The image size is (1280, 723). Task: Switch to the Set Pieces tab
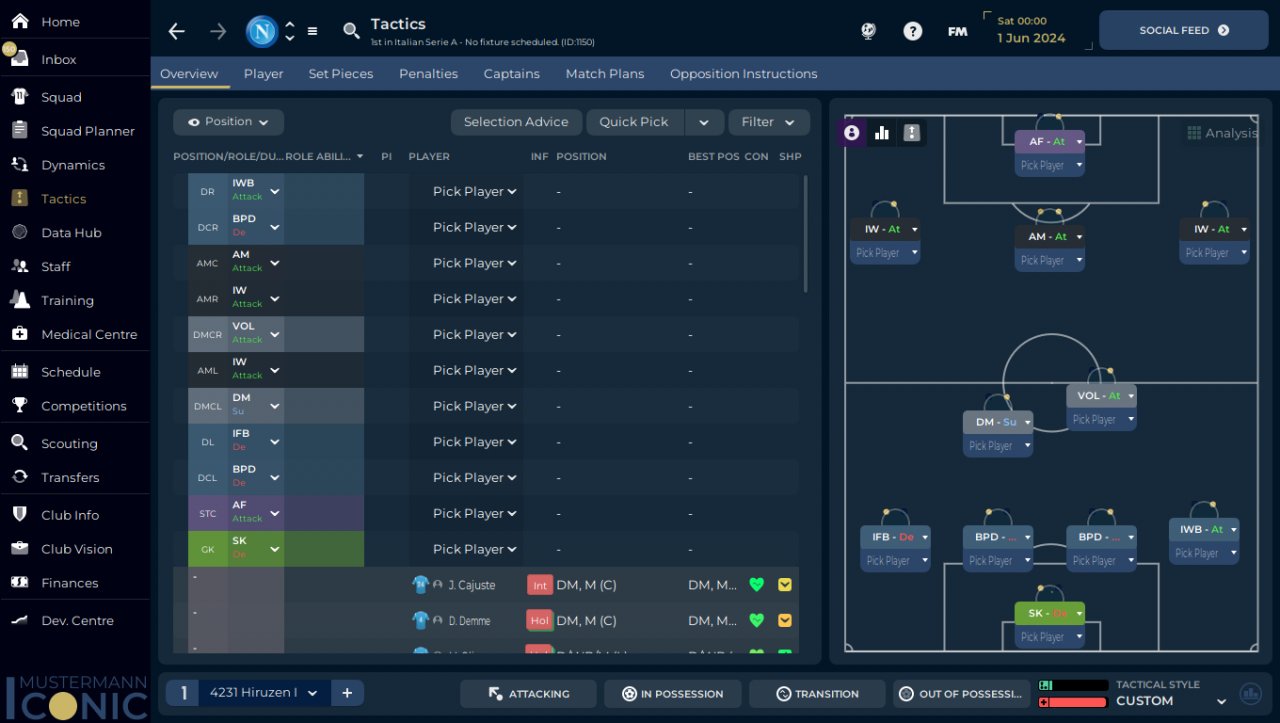(341, 74)
